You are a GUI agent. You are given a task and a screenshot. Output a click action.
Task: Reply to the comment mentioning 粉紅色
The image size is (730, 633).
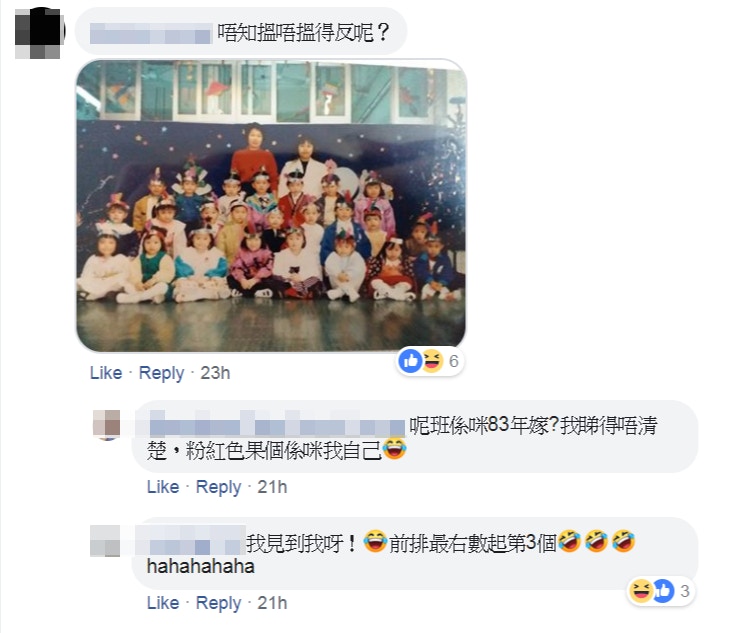(218, 487)
